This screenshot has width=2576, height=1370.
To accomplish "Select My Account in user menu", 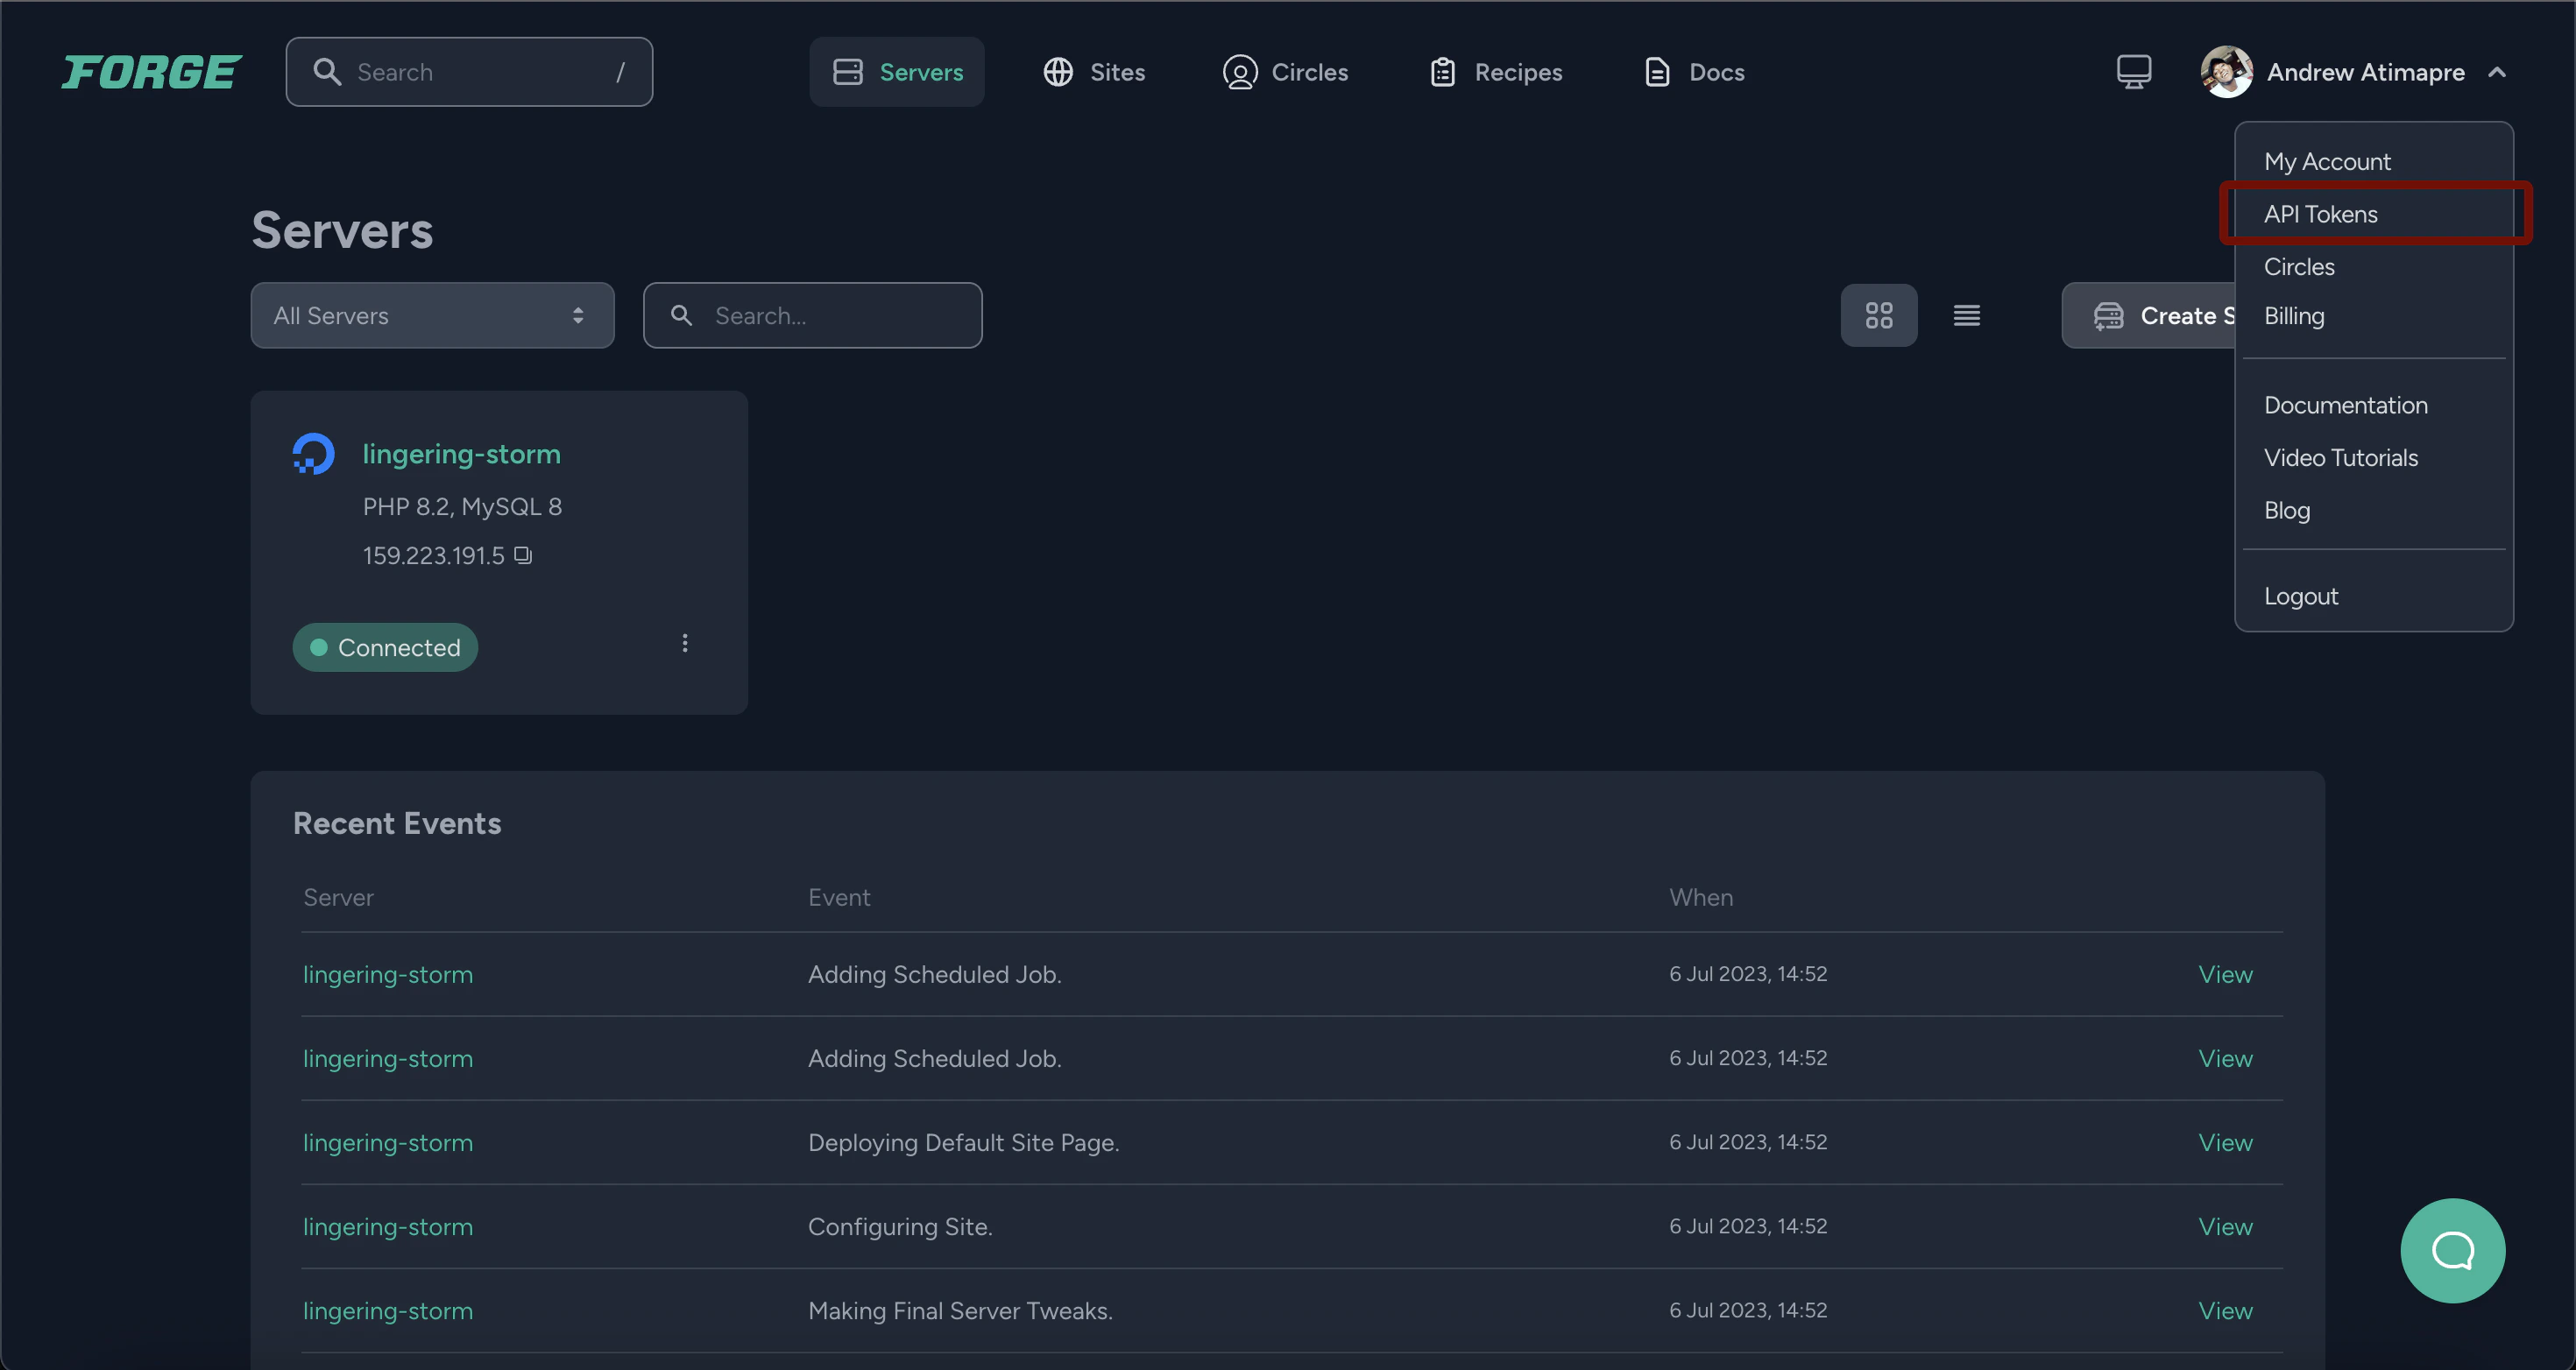I will coord(2326,161).
